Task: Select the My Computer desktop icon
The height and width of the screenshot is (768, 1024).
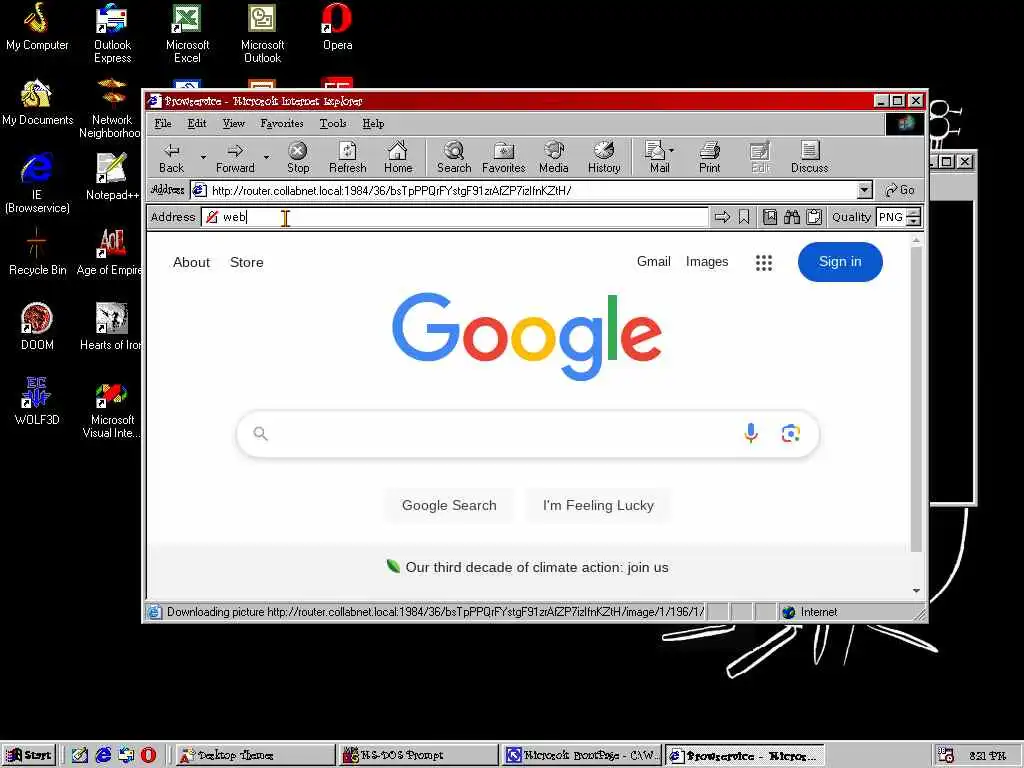Action: click(x=37, y=27)
